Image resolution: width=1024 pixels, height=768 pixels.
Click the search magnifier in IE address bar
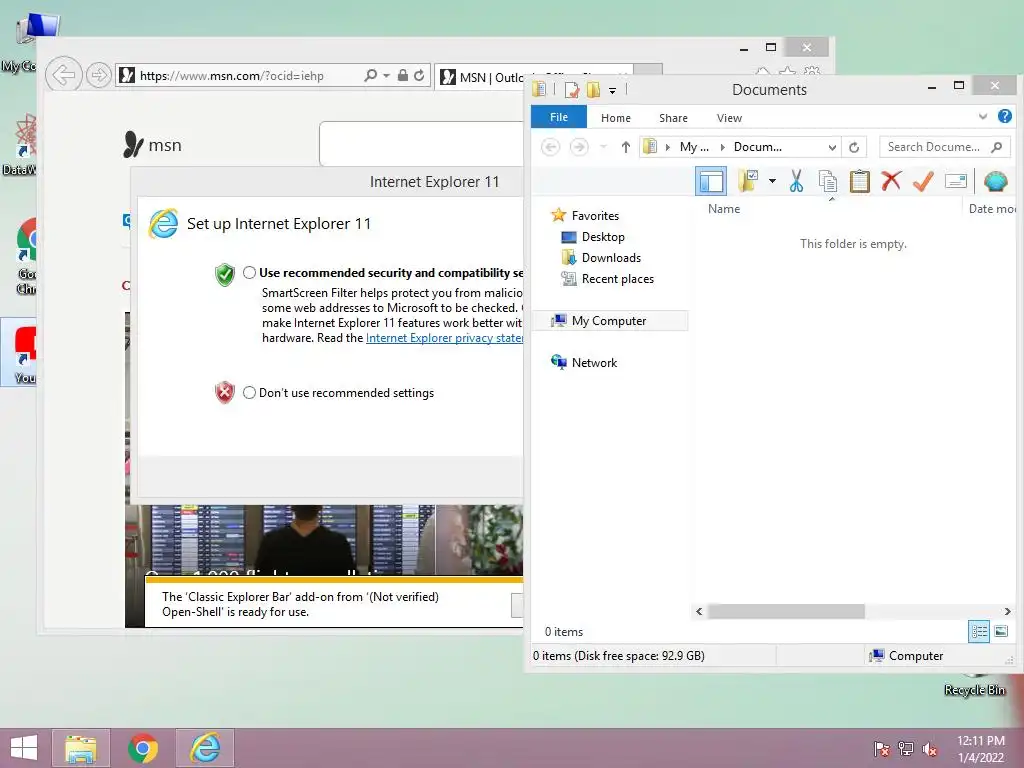pos(370,76)
